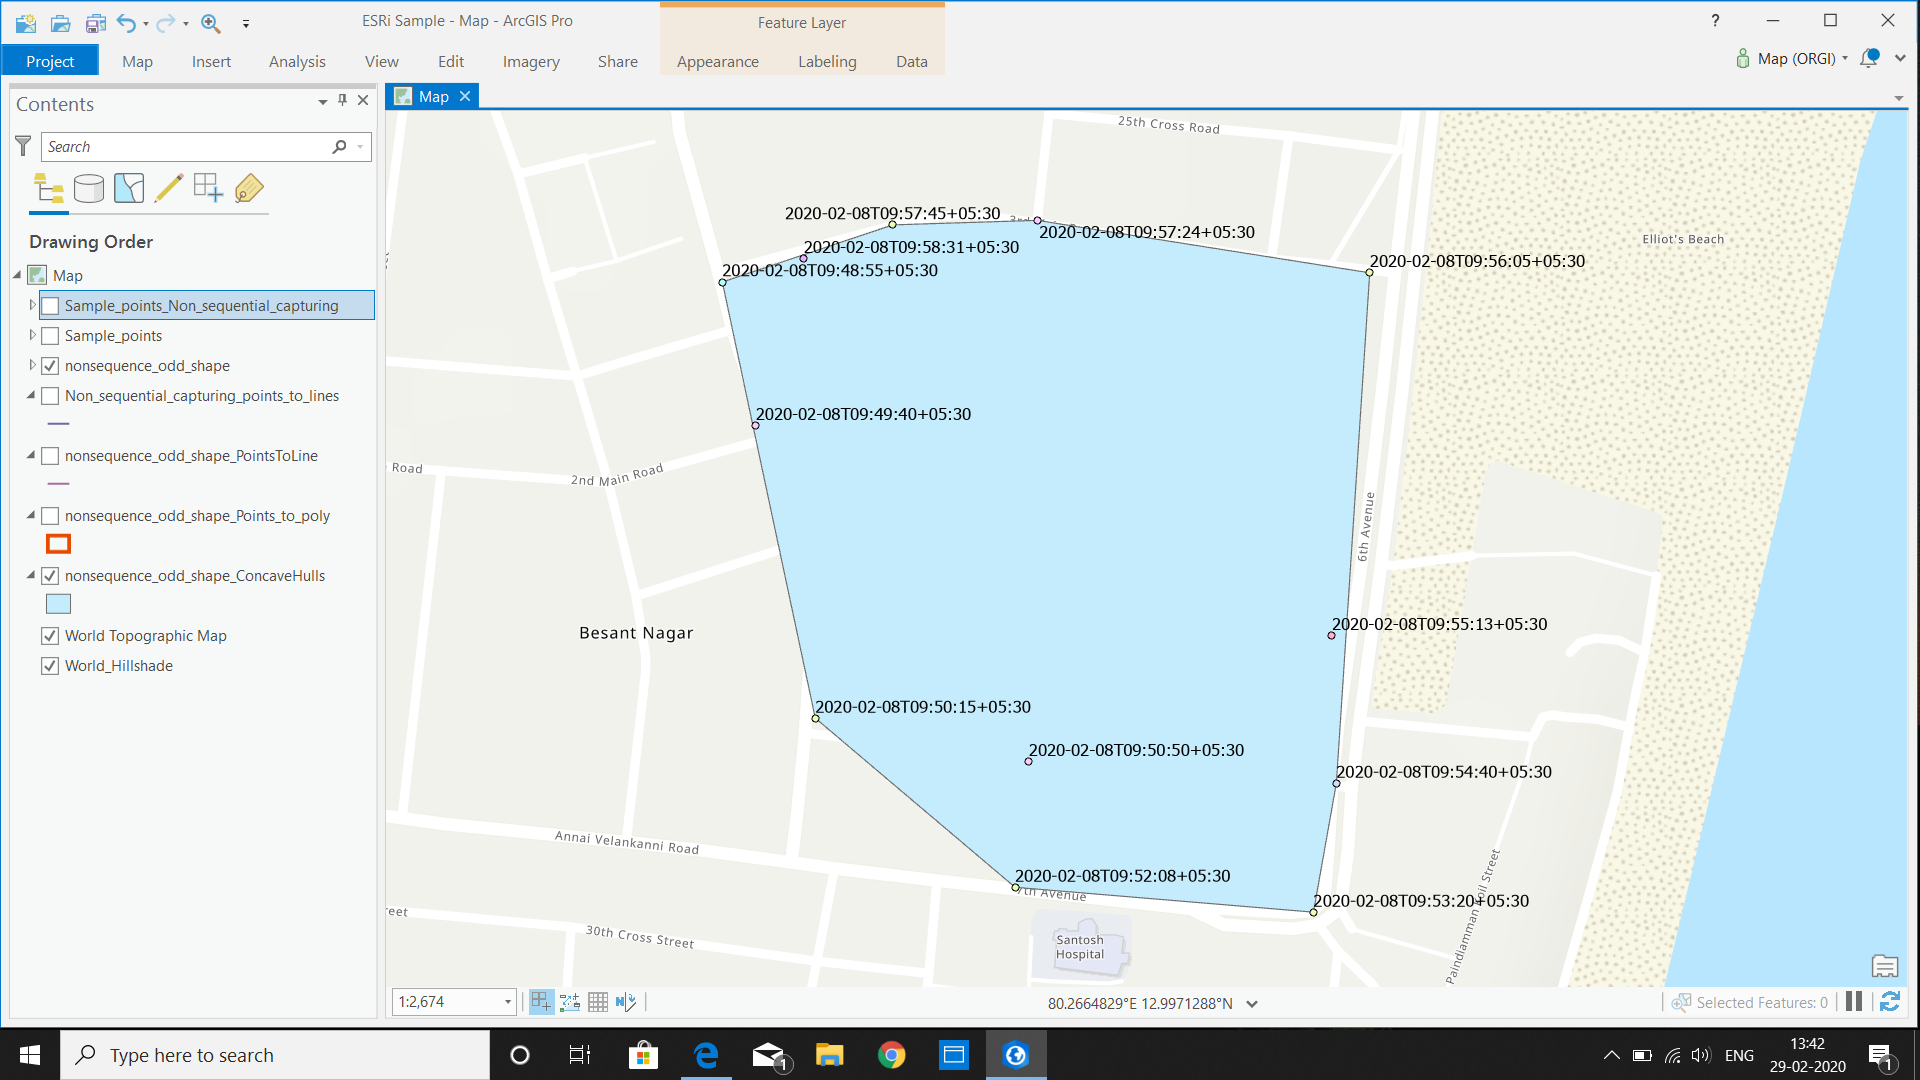Hide the nonsequence_odd_shape_ConcaveHulls layer
The width and height of the screenshot is (1920, 1080).
[50, 576]
